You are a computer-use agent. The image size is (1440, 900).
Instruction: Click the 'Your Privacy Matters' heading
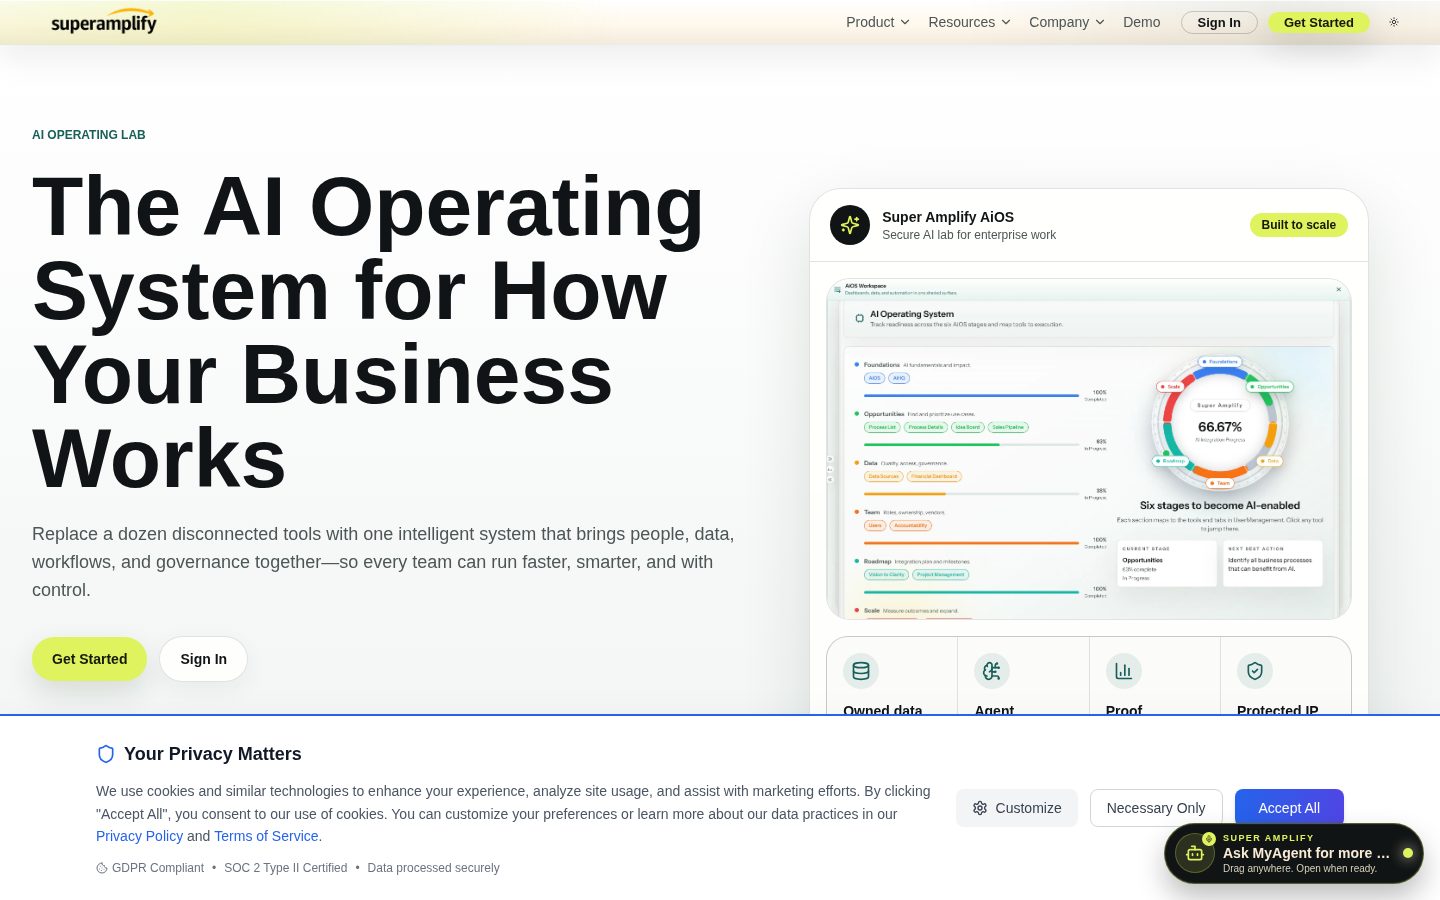coord(212,754)
